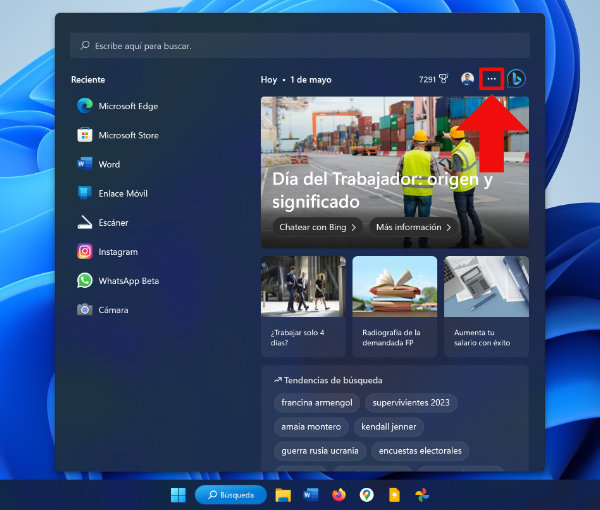Open Google Photos pinwheel taskbar icon
600x510 pixels.
tap(422, 495)
